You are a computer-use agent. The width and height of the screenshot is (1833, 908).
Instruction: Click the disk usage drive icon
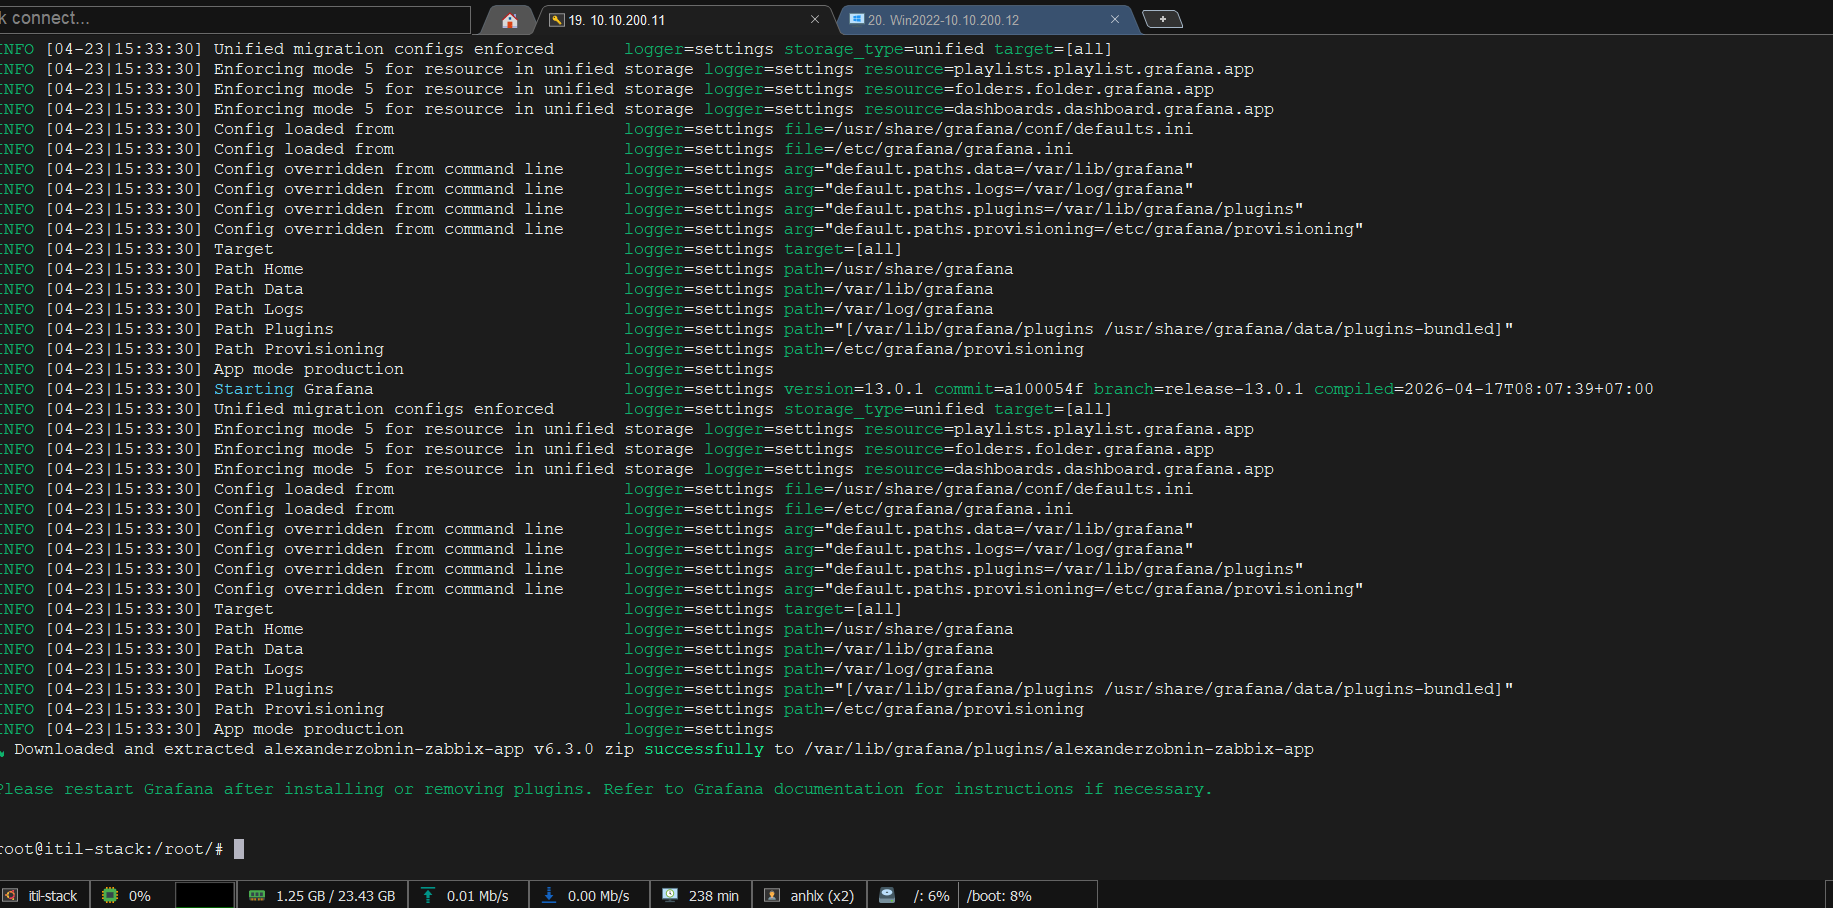tap(887, 896)
